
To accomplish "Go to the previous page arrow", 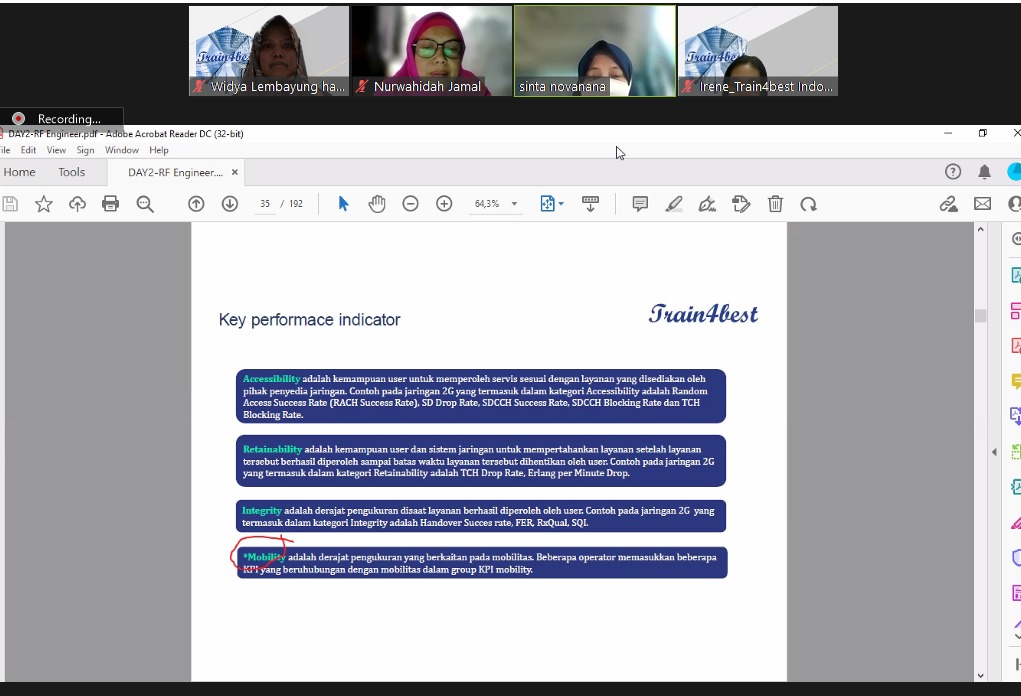I will coord(196,204).
